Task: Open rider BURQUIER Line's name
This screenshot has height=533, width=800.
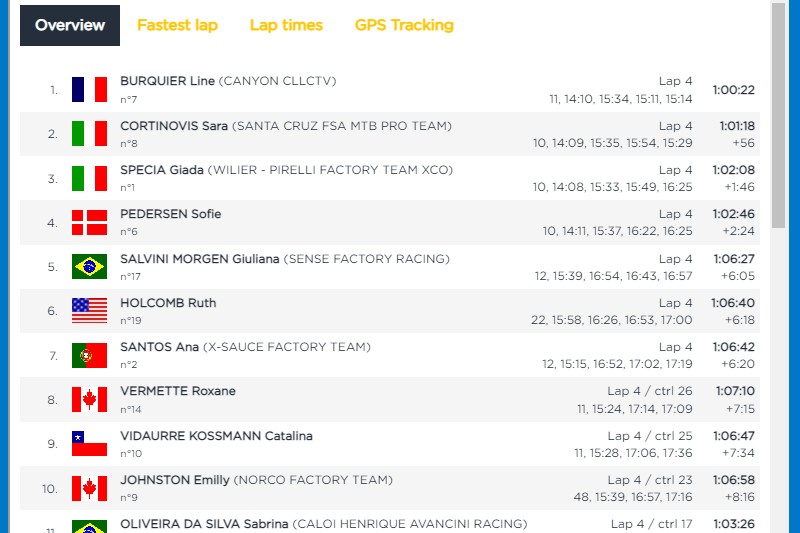Action: coord(167,81)
